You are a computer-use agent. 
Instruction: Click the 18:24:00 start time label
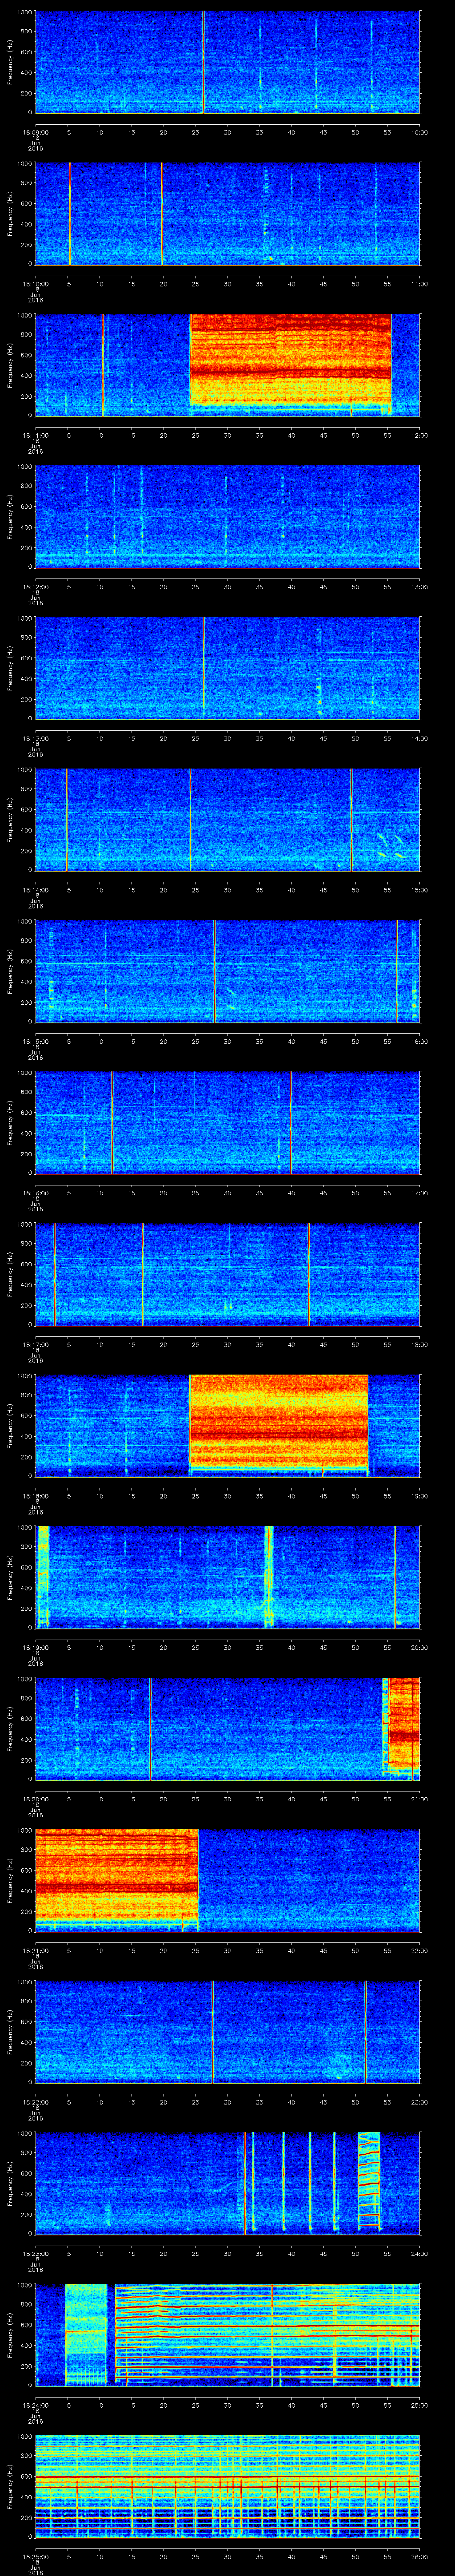click(35, 2405)
